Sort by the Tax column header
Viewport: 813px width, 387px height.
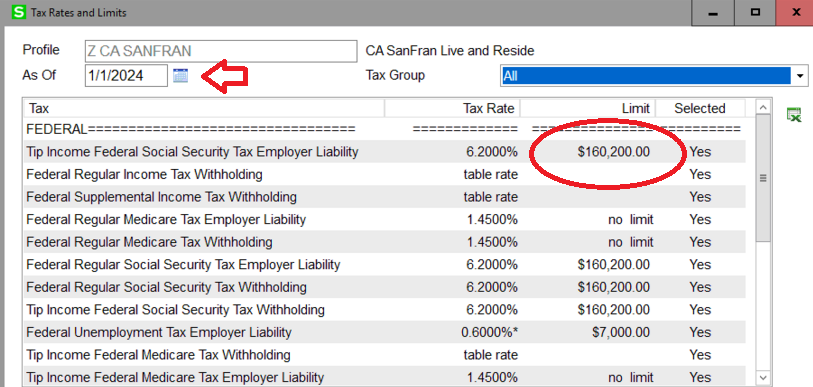coord(204,108)
